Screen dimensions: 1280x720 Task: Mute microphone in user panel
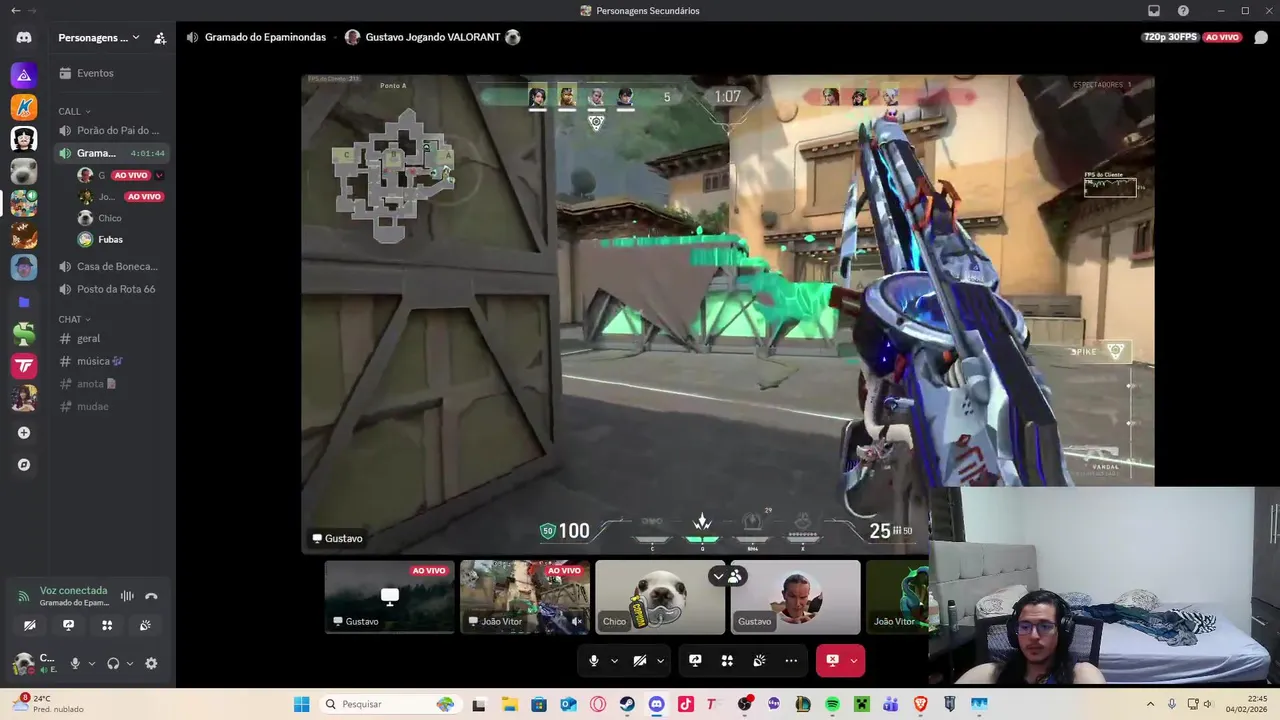pyautogui.click(x=75, y=663)
